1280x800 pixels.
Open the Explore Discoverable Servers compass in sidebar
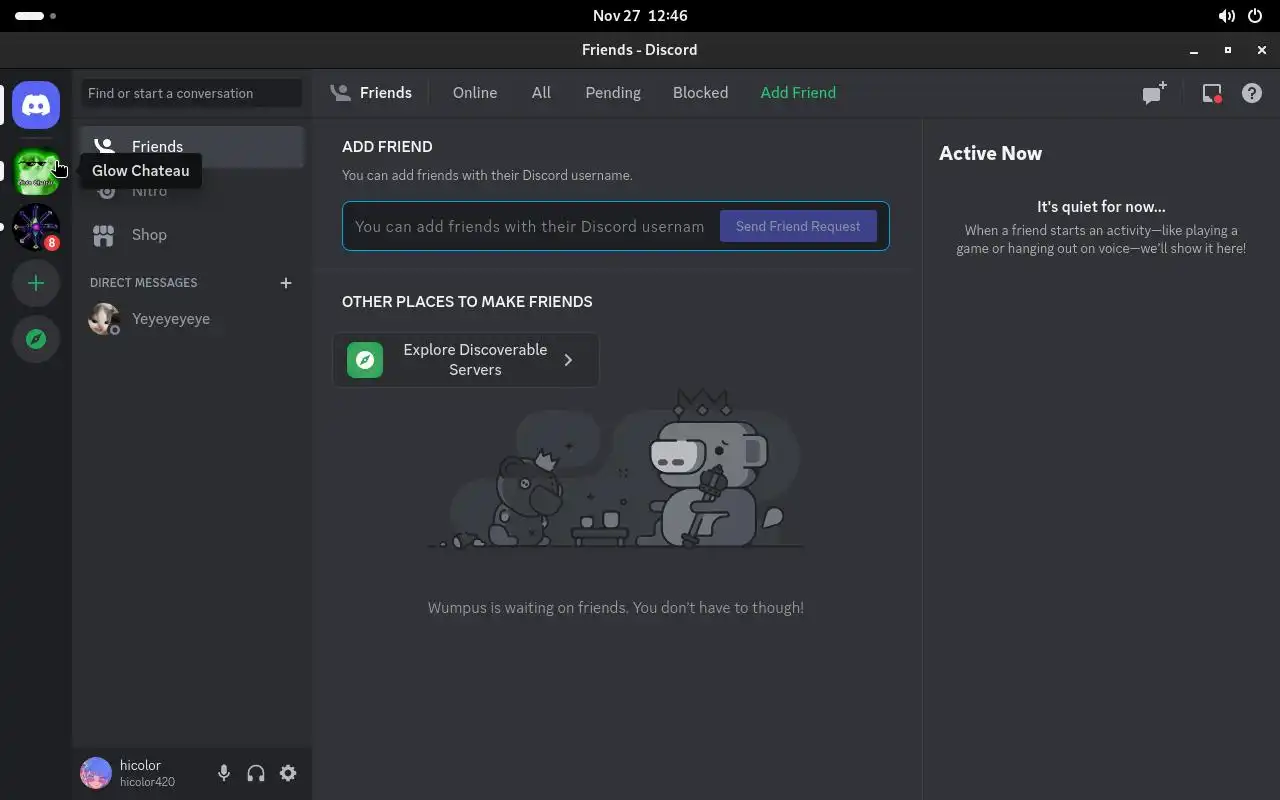[x=36, y=339]
